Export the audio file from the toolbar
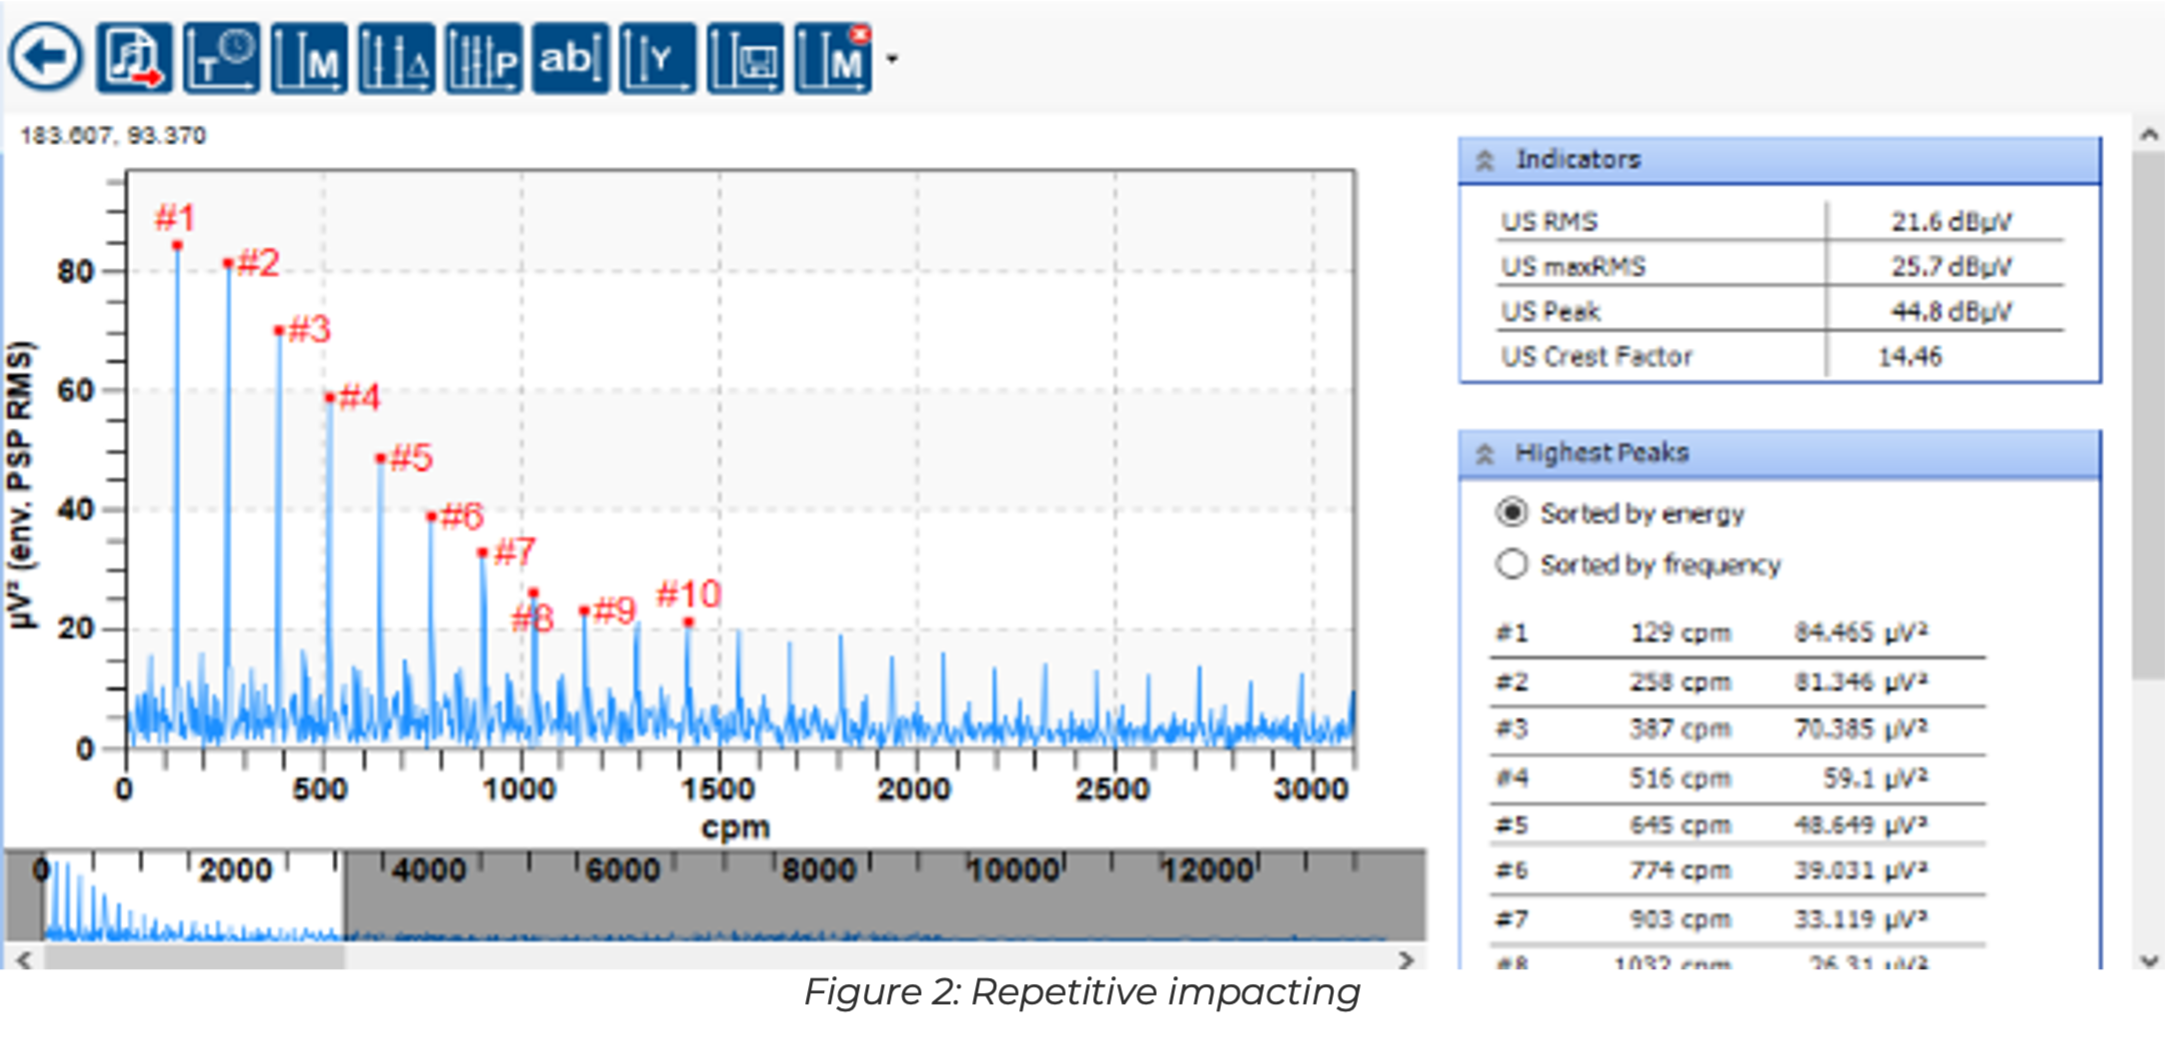This screenshot has height=1045, width=2172. (x=134, y=59)
